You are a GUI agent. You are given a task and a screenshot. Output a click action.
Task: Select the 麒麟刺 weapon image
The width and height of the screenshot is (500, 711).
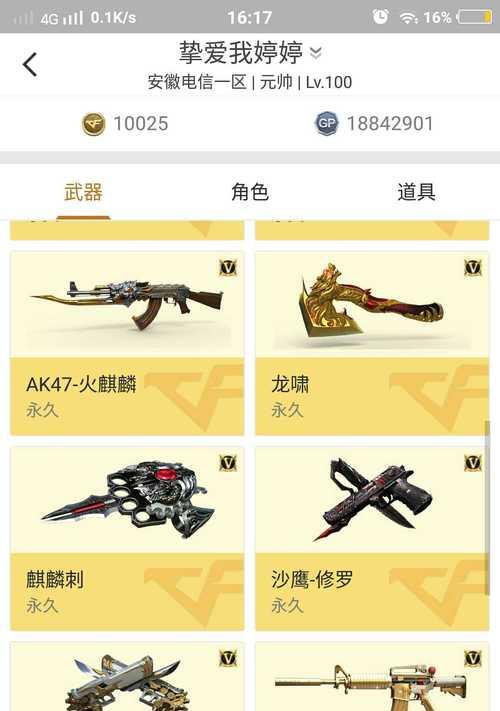(128, 499)
